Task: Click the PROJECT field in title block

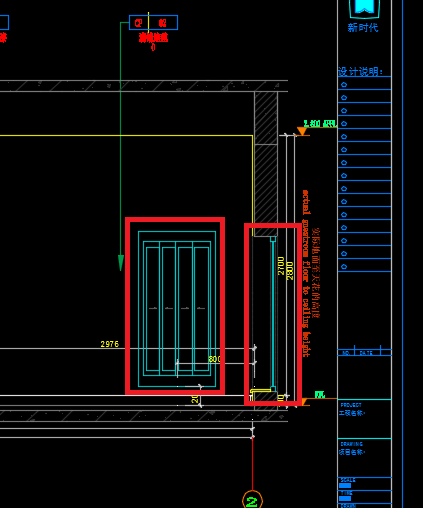Action: (x=365, y=419)
